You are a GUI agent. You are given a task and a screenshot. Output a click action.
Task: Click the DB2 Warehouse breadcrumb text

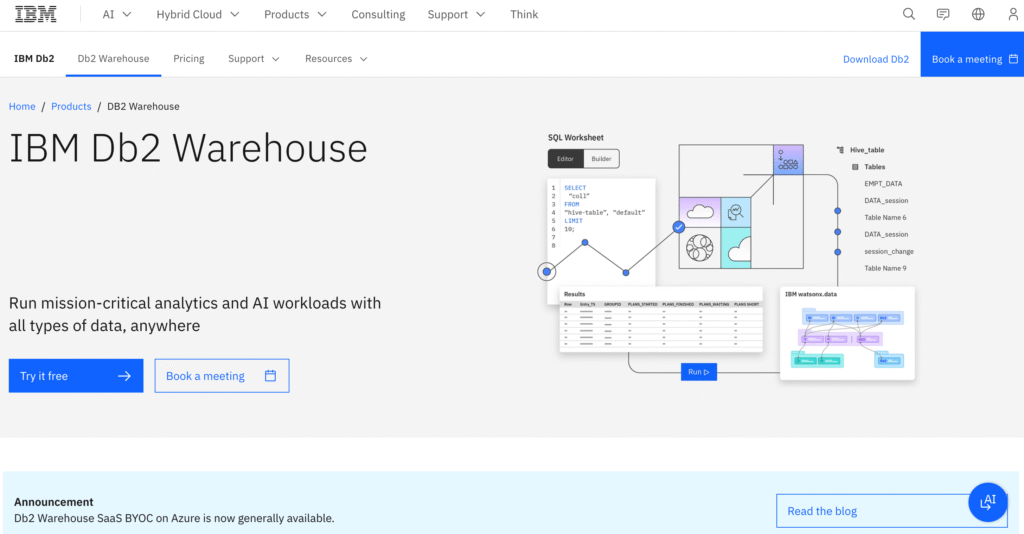click(143, 106)
